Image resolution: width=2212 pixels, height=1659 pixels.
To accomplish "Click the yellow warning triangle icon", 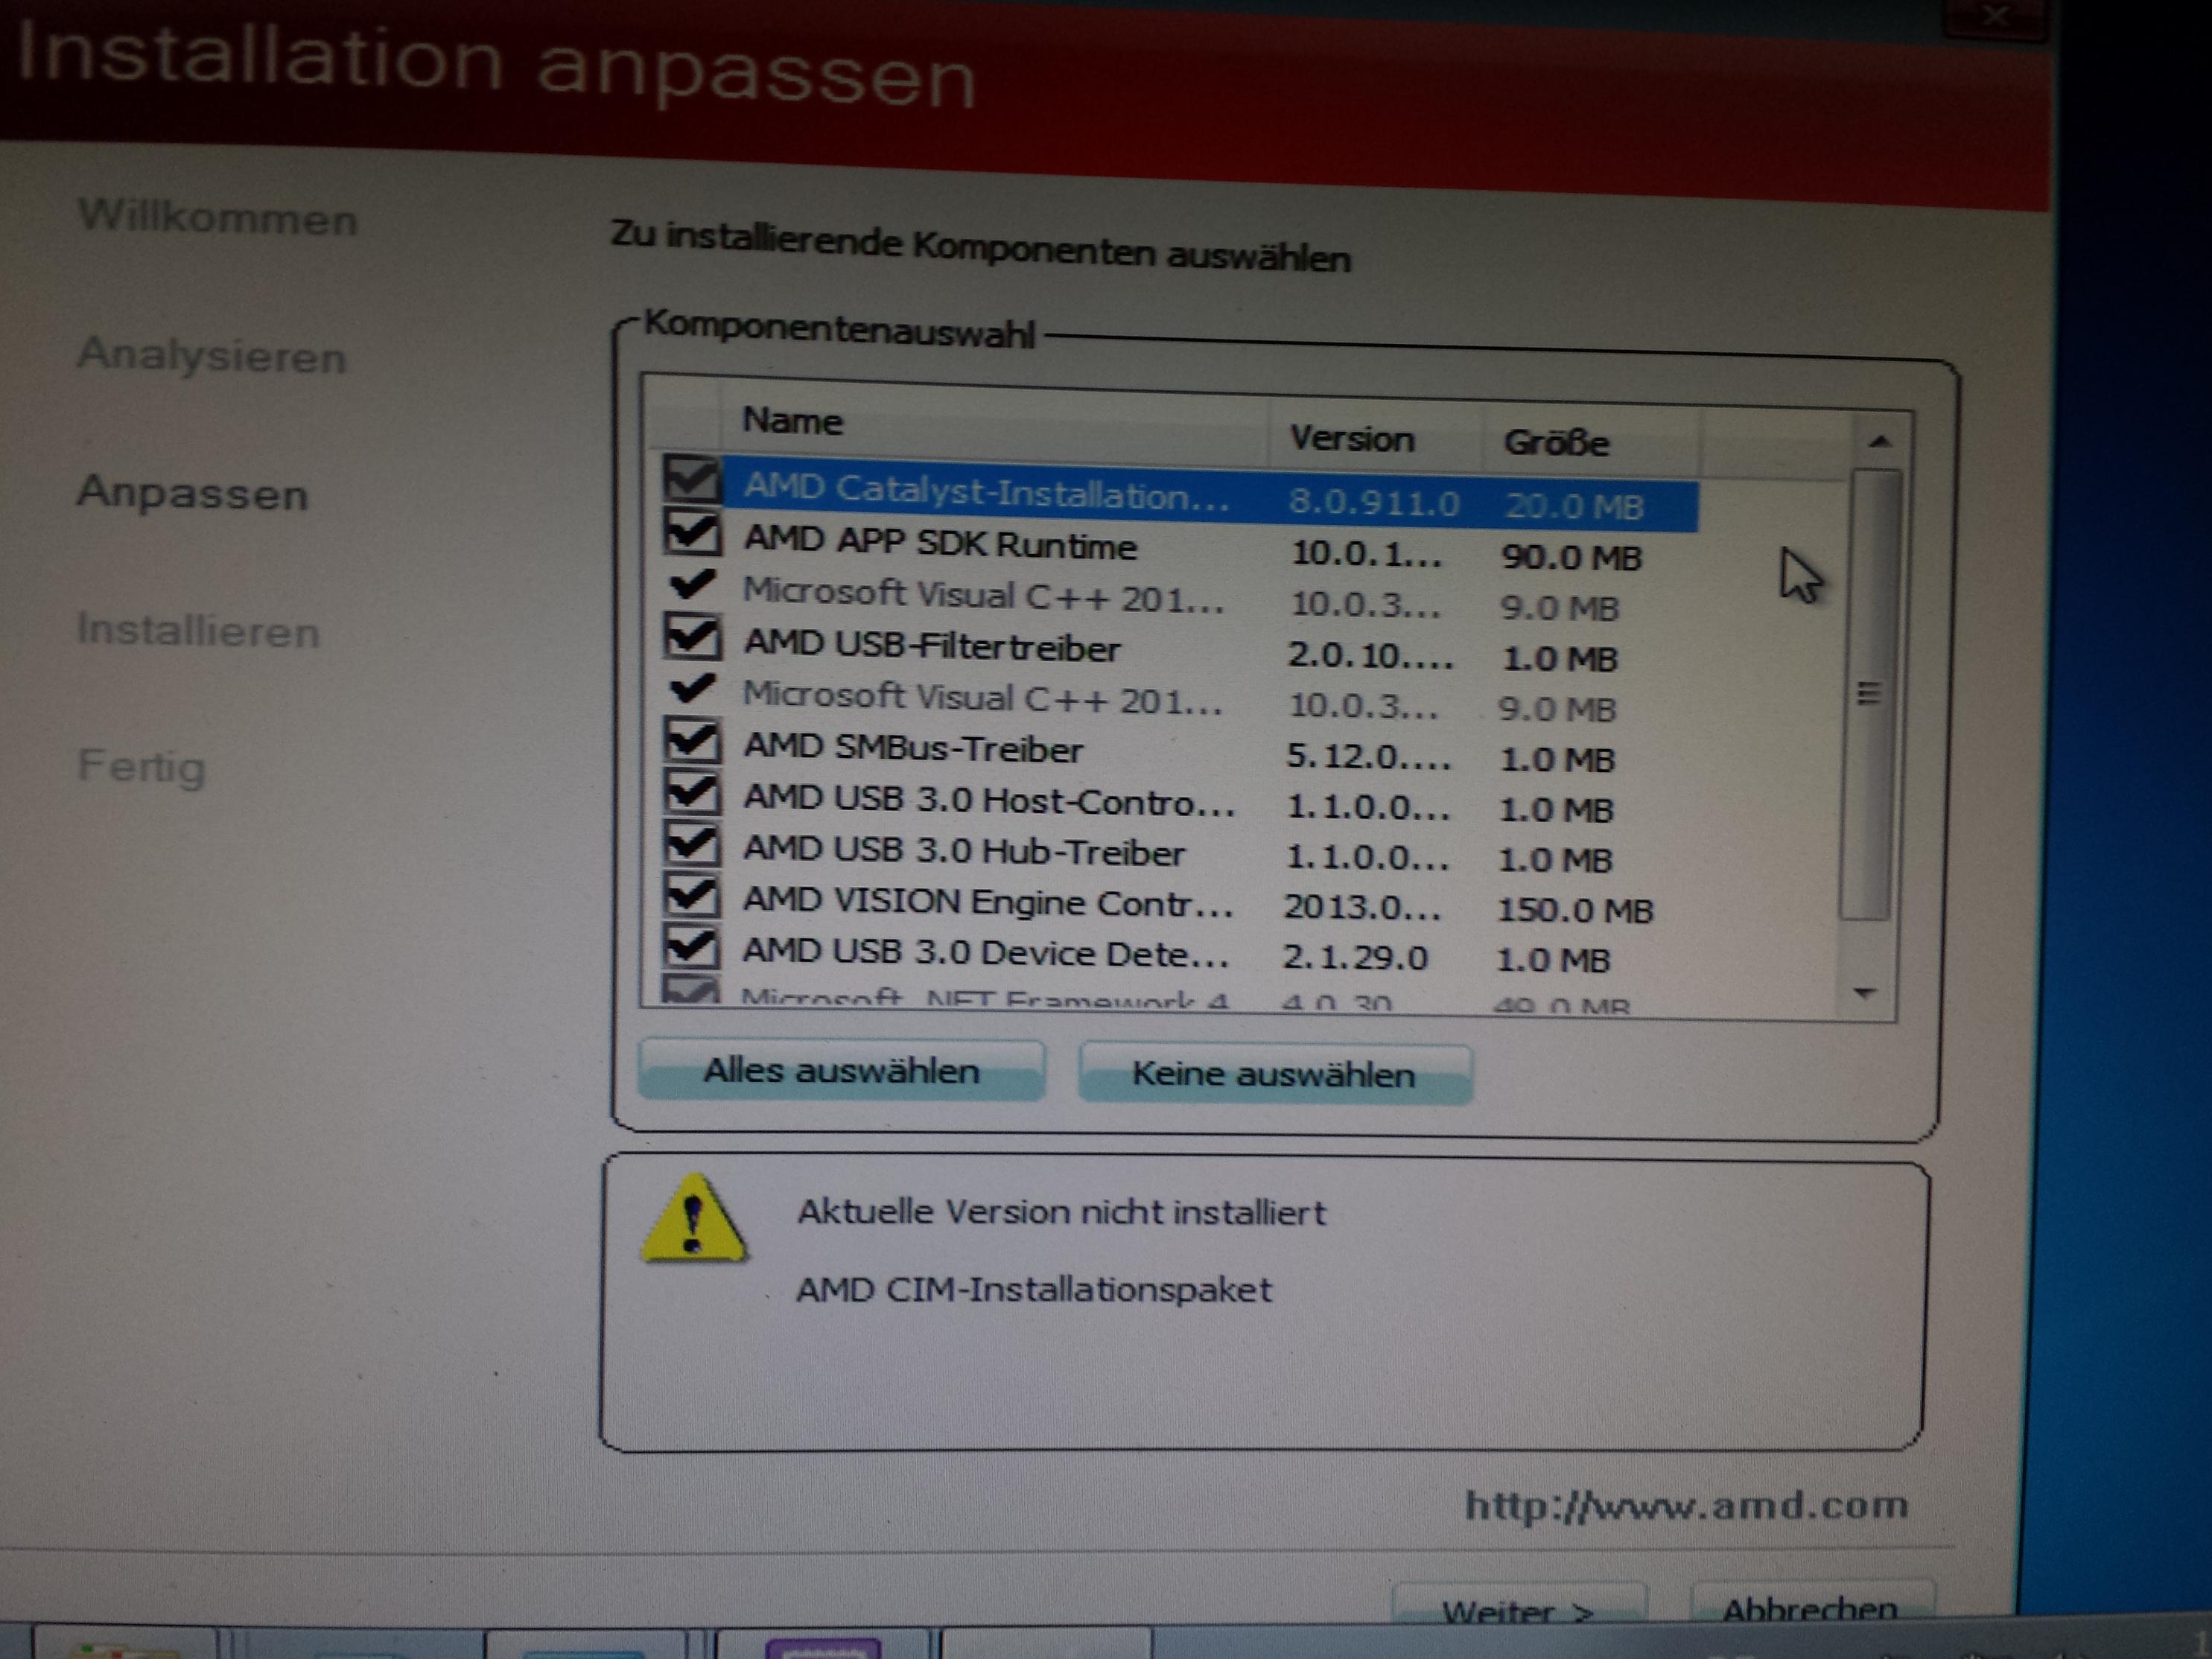I will tap(693, 1221).
